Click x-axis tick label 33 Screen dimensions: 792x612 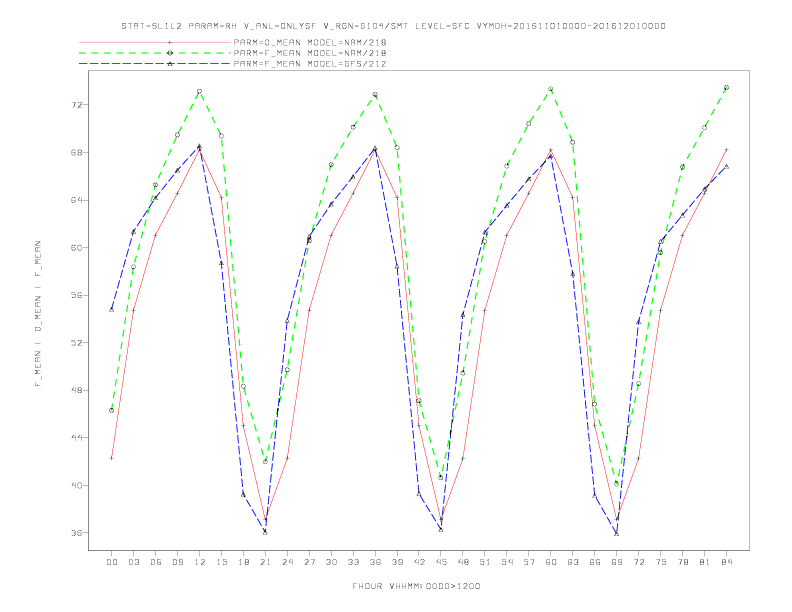click(353, 562)
